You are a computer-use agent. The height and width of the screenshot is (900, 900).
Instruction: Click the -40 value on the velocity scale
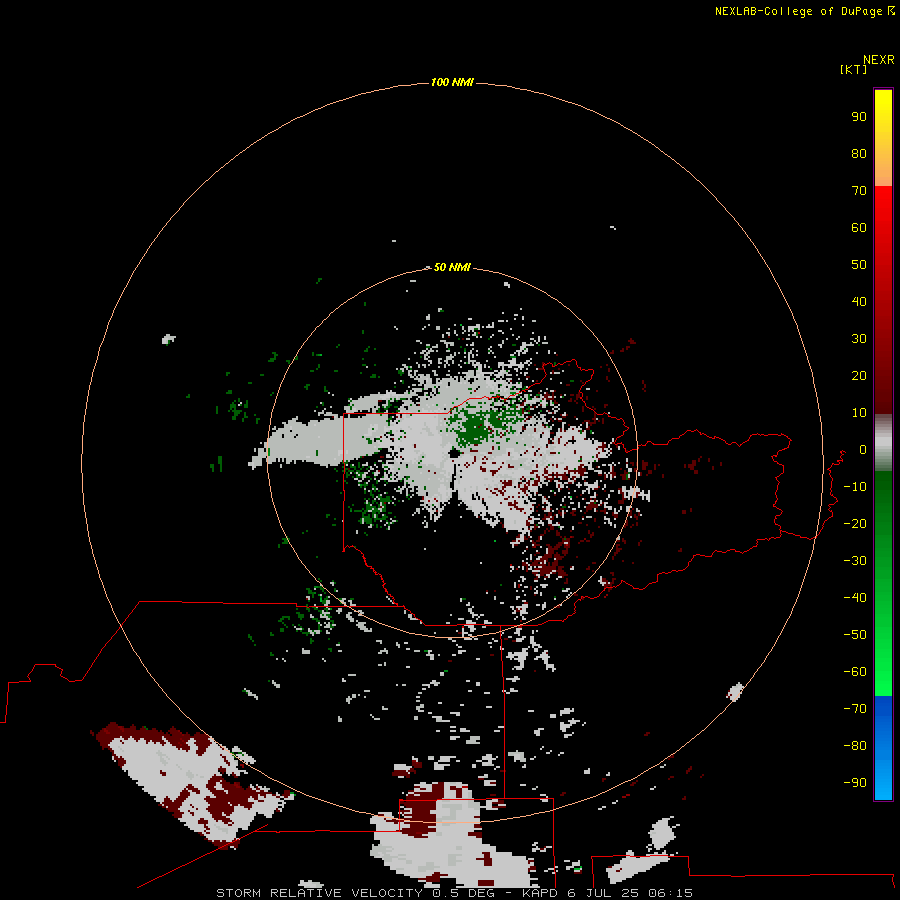855,598
